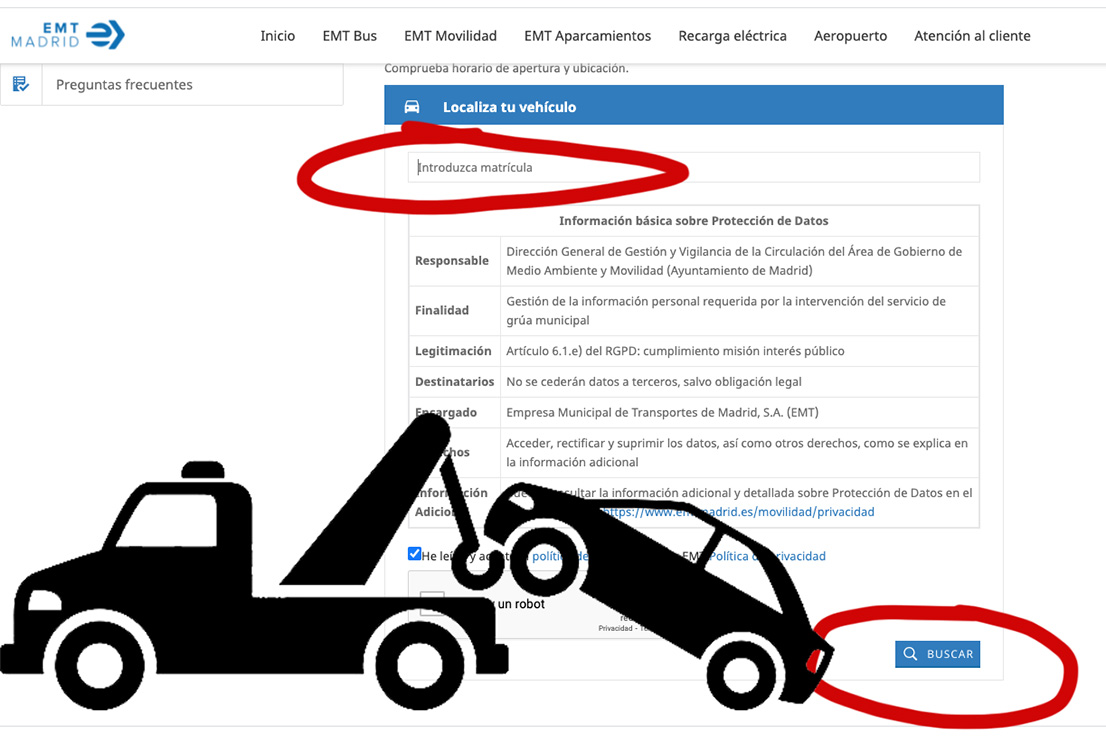This screenshot has height=742, width=1106.
Task: Click the magnifier icon in the Buscar button
Action: (910, 654)
